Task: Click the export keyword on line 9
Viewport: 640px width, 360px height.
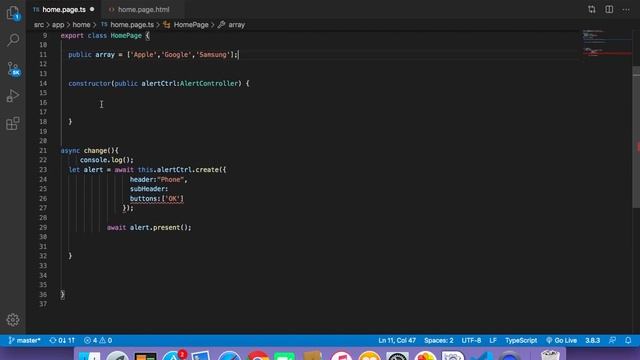Action: click(72, 36)
